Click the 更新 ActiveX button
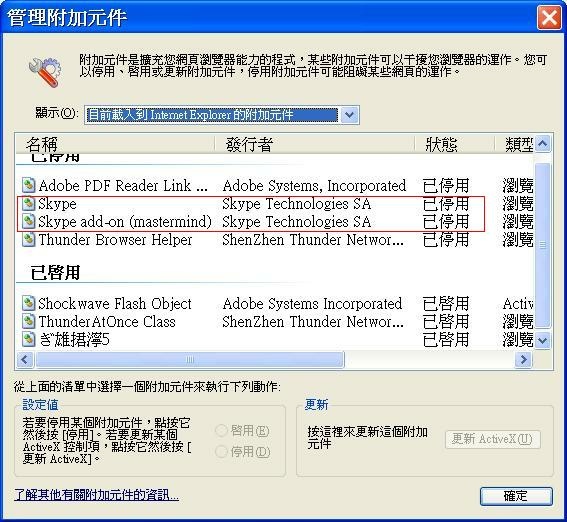This screenshot has width=567, height=522. (x=493, y=439)
